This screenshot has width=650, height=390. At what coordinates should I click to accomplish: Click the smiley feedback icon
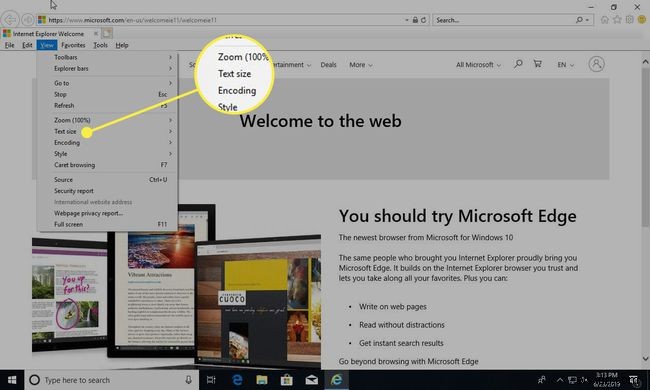(642, 19)
